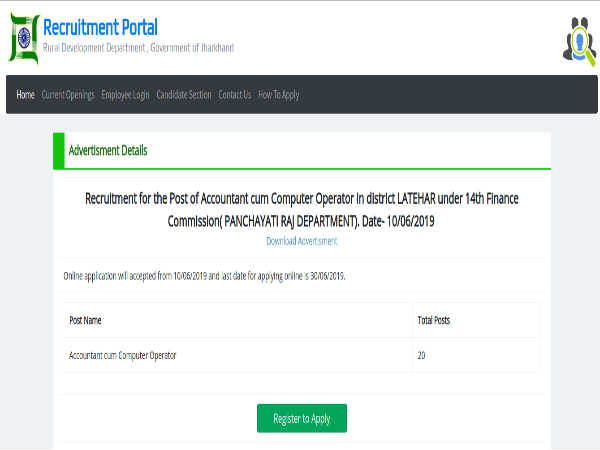600x450 pixels.
Task: Click the Advertisment Details panel header
Action: [108, 151]
